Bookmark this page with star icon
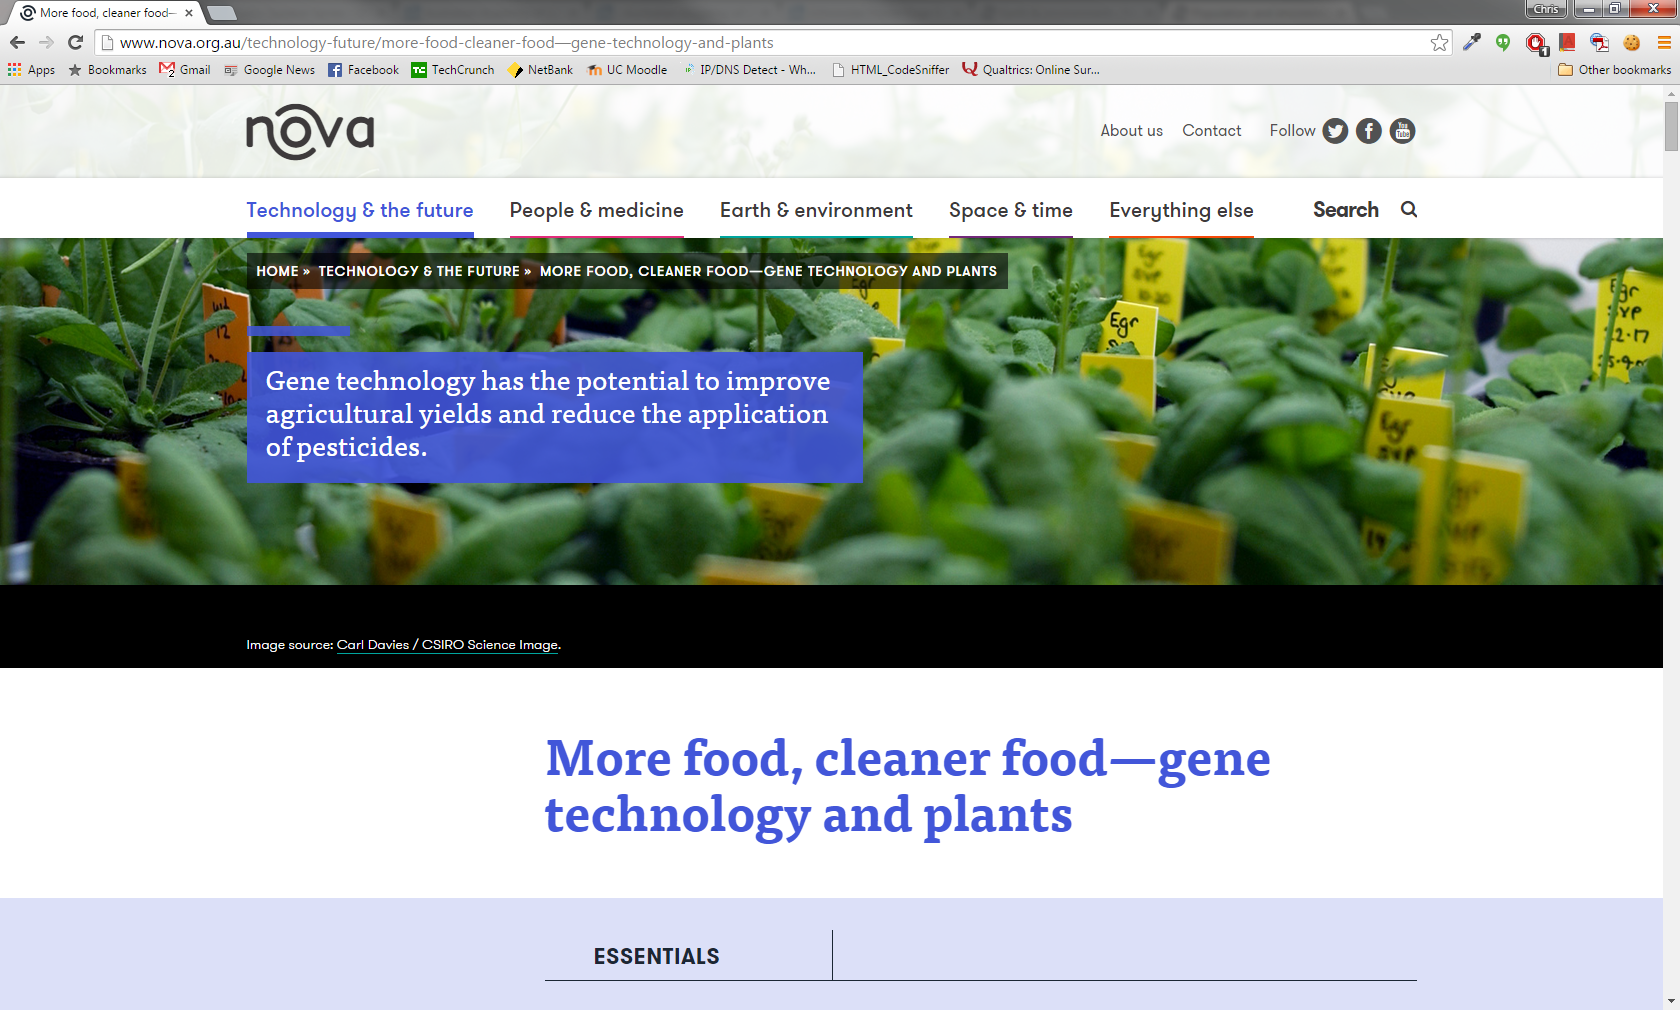 [x=1439, y=42]
